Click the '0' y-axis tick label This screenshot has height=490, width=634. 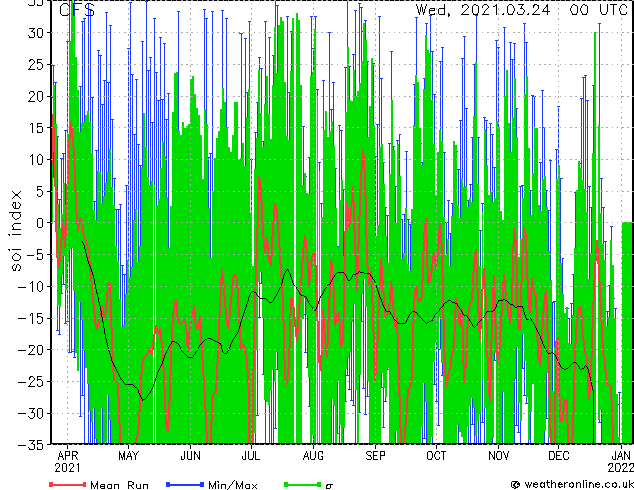click(40, 223)
